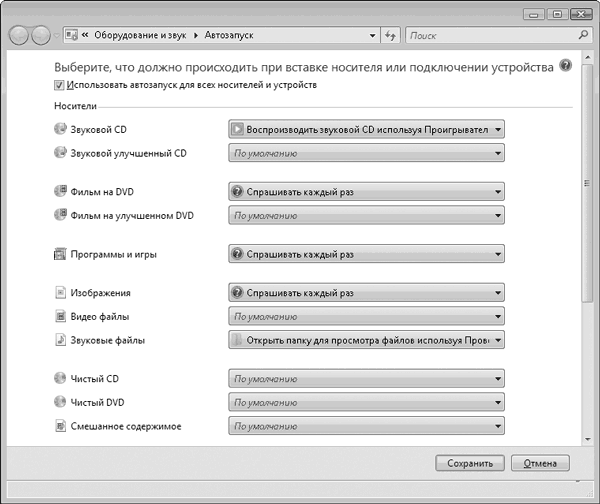
Task: Go to Оборудование и звук breadcrumb
Action: (x=138, y=35)
